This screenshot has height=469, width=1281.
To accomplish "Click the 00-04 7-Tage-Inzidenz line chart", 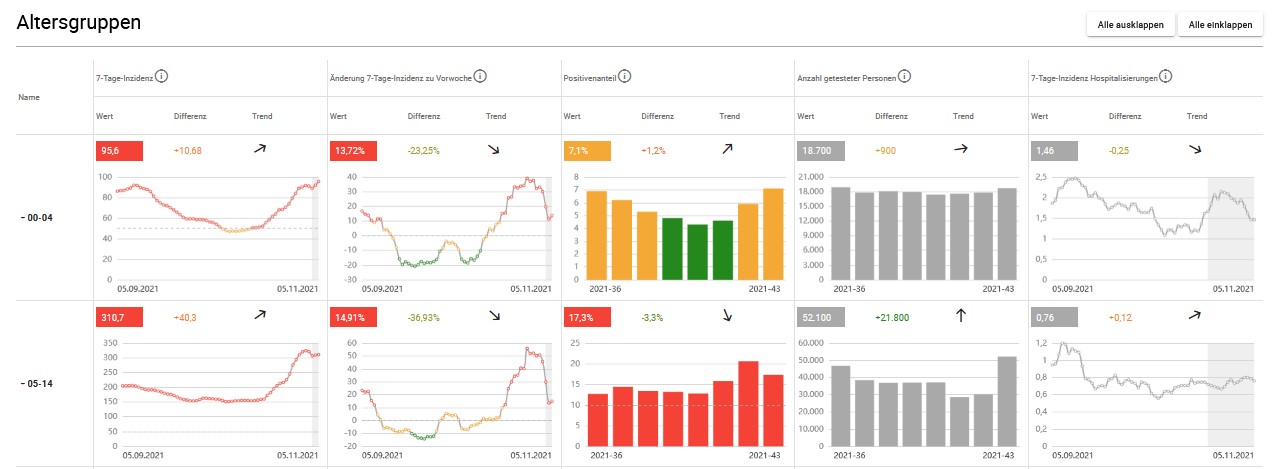I will pos(216,228).
